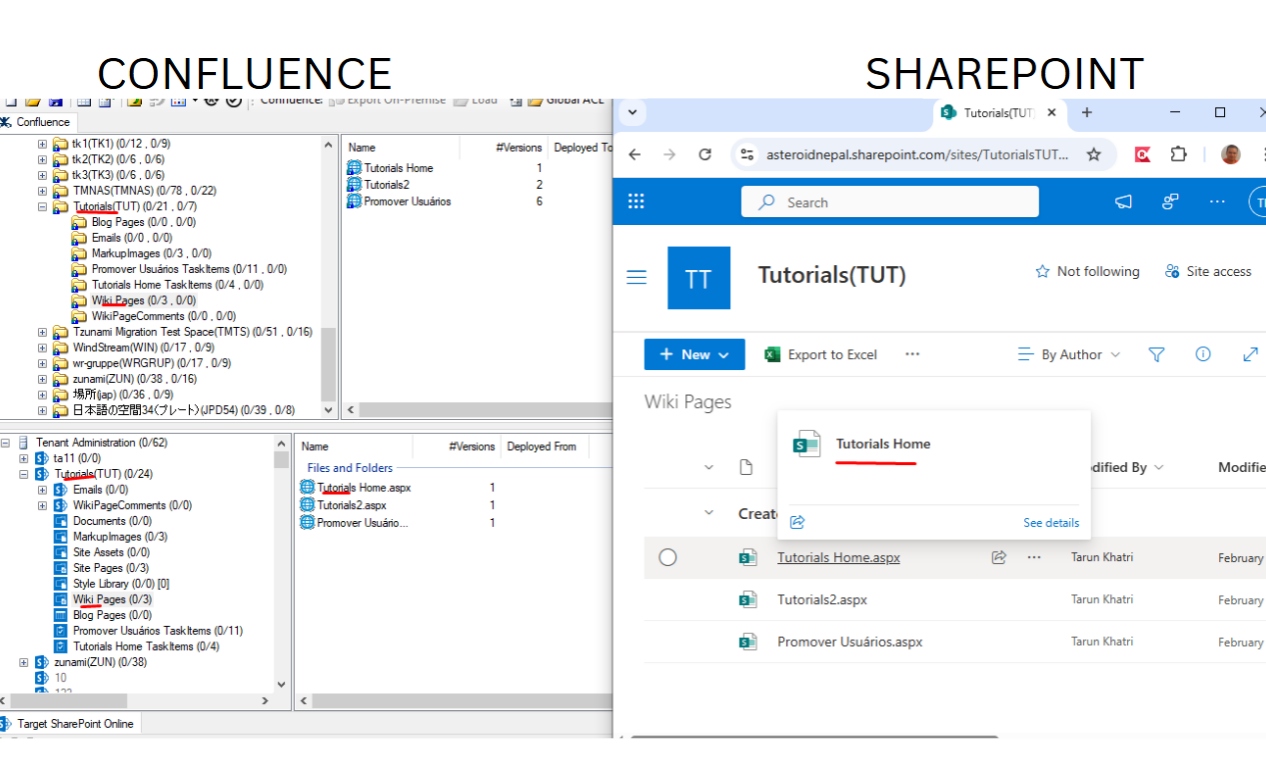The height and width of the screenshot is (770, 1266).
Task: Sort by Deployed From column in target list
Action: (541, 447)
